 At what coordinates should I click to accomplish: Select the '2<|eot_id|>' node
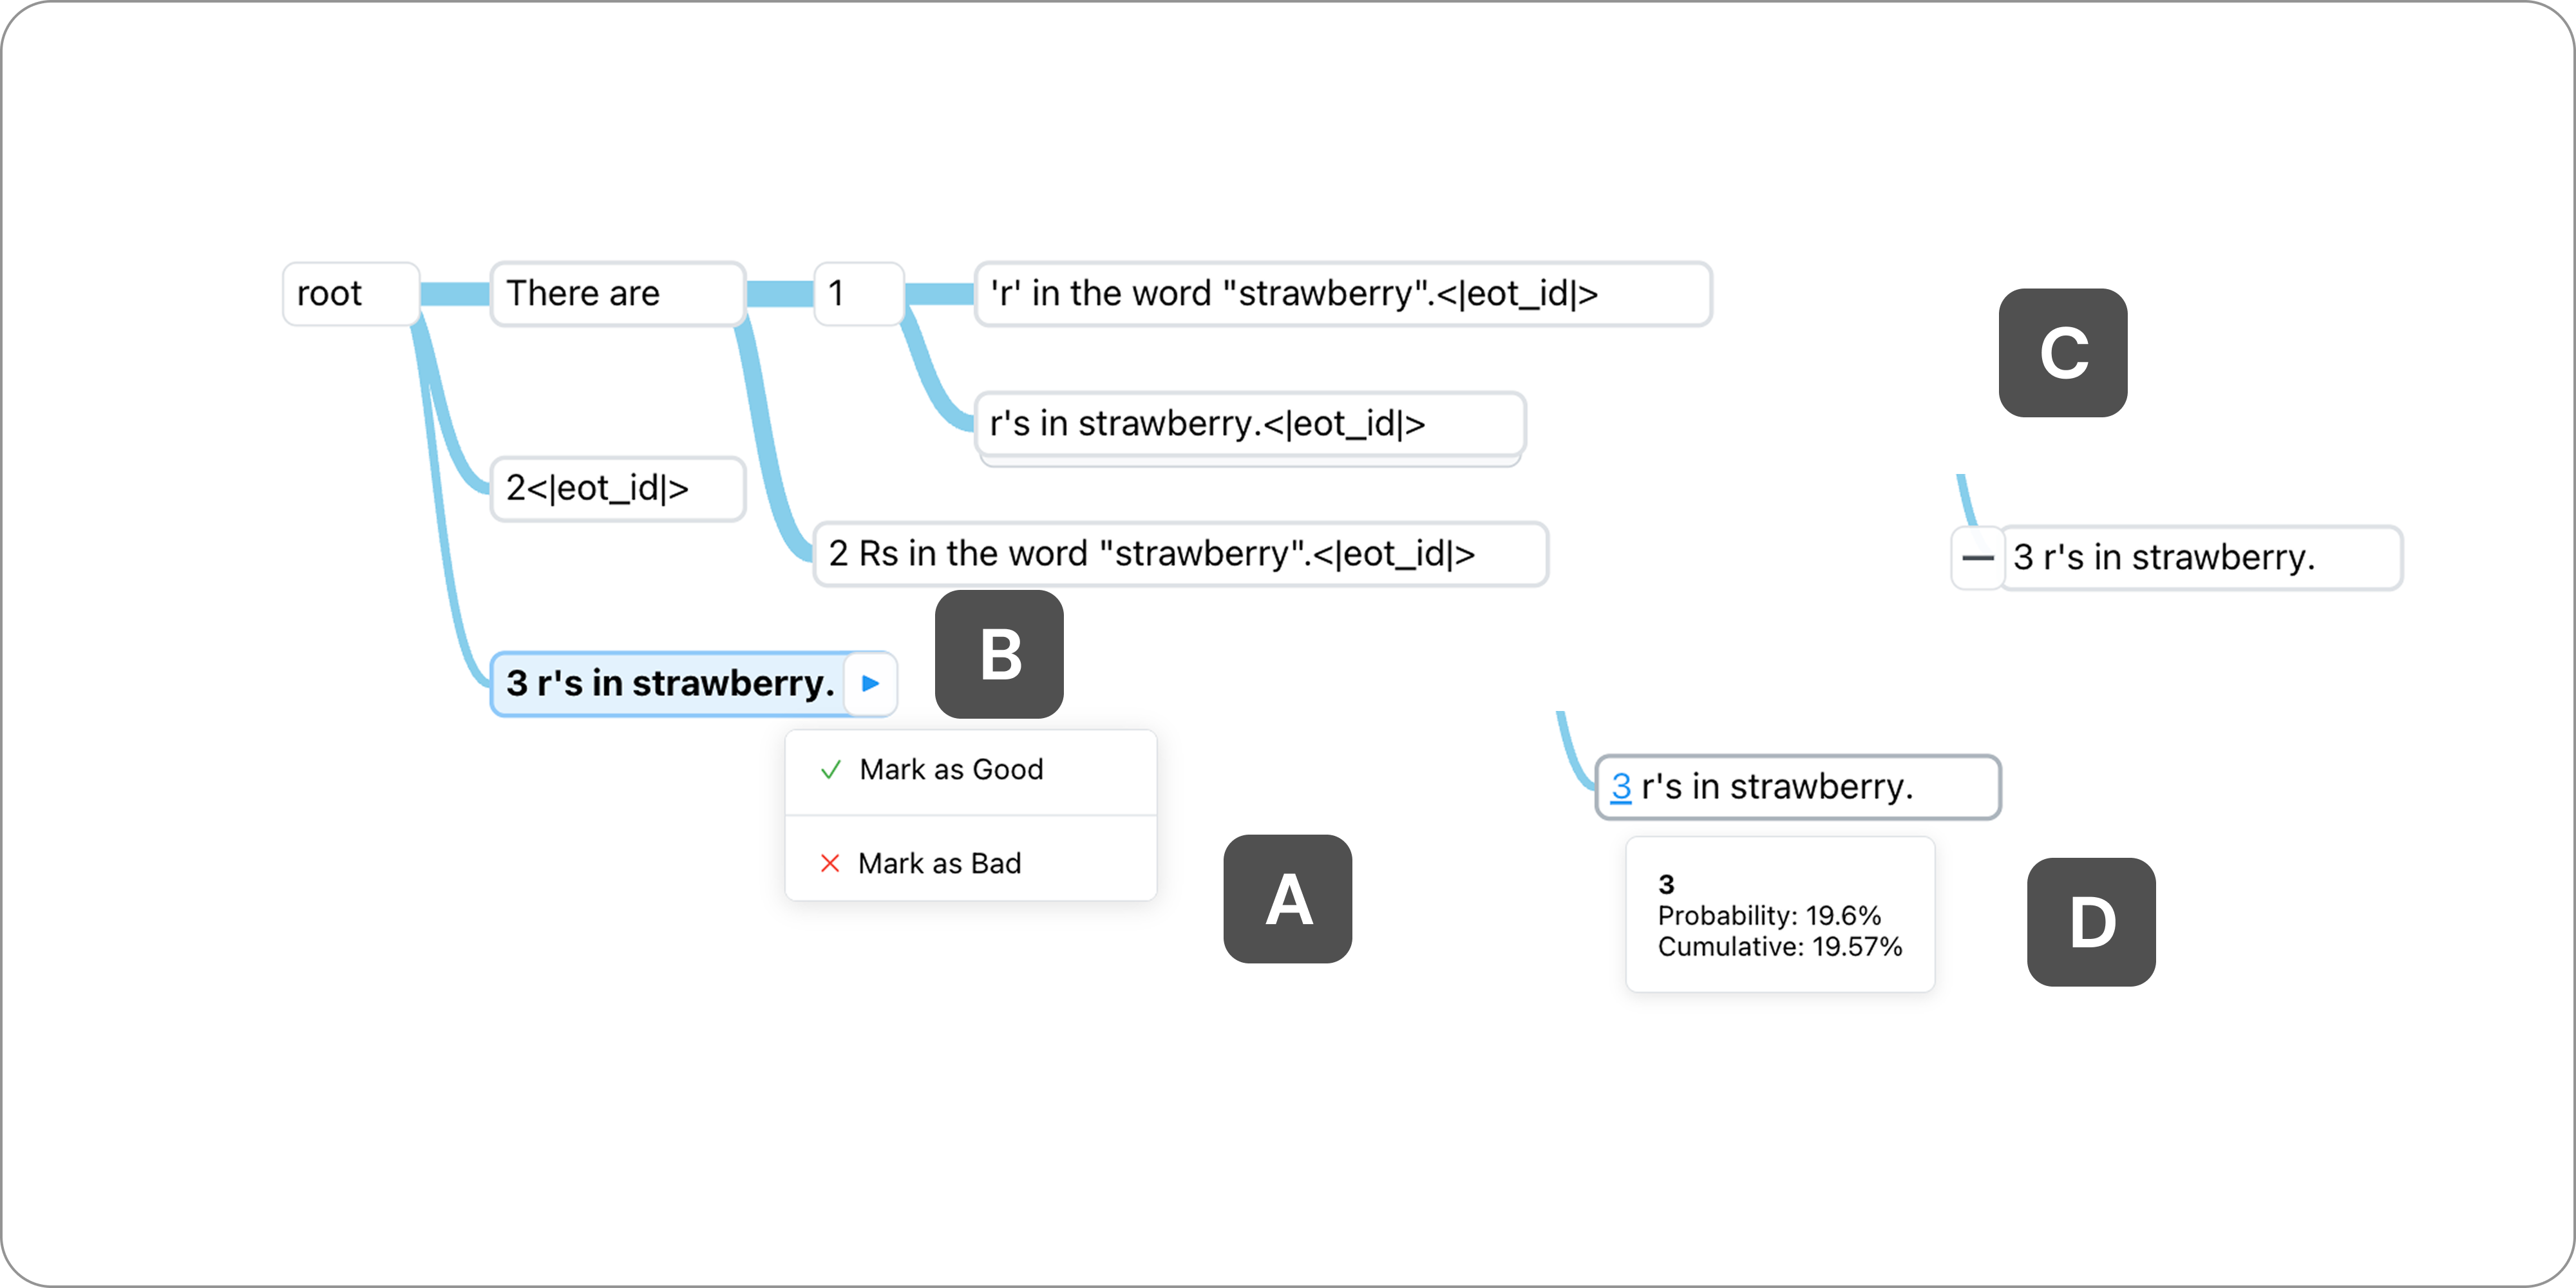click(x=617, y=489)
